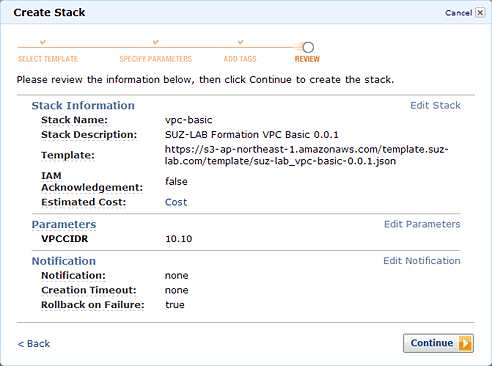
Task: Click checkmark above Add Tags
Action: point(241,42)
